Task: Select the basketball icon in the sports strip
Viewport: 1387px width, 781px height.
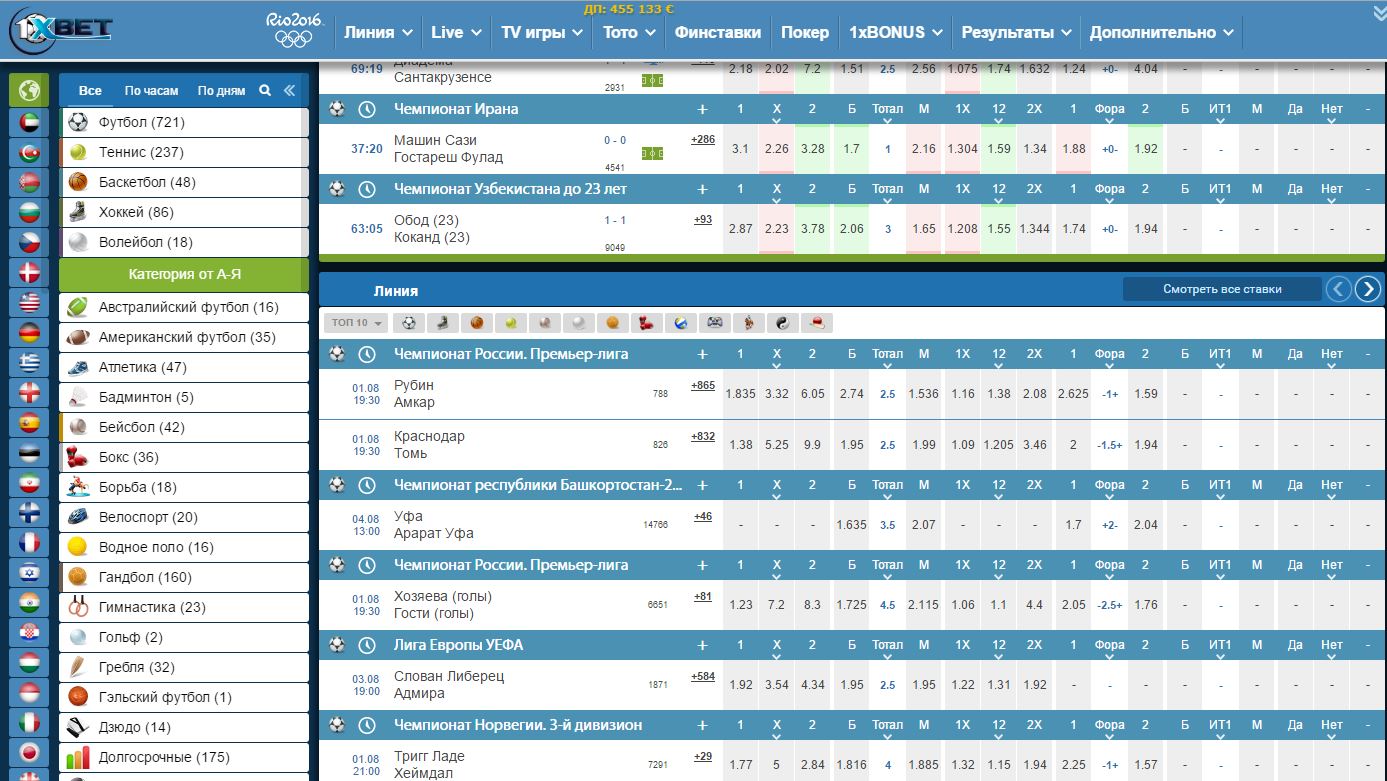Action: pyautogui.click(x=475, y=322)
